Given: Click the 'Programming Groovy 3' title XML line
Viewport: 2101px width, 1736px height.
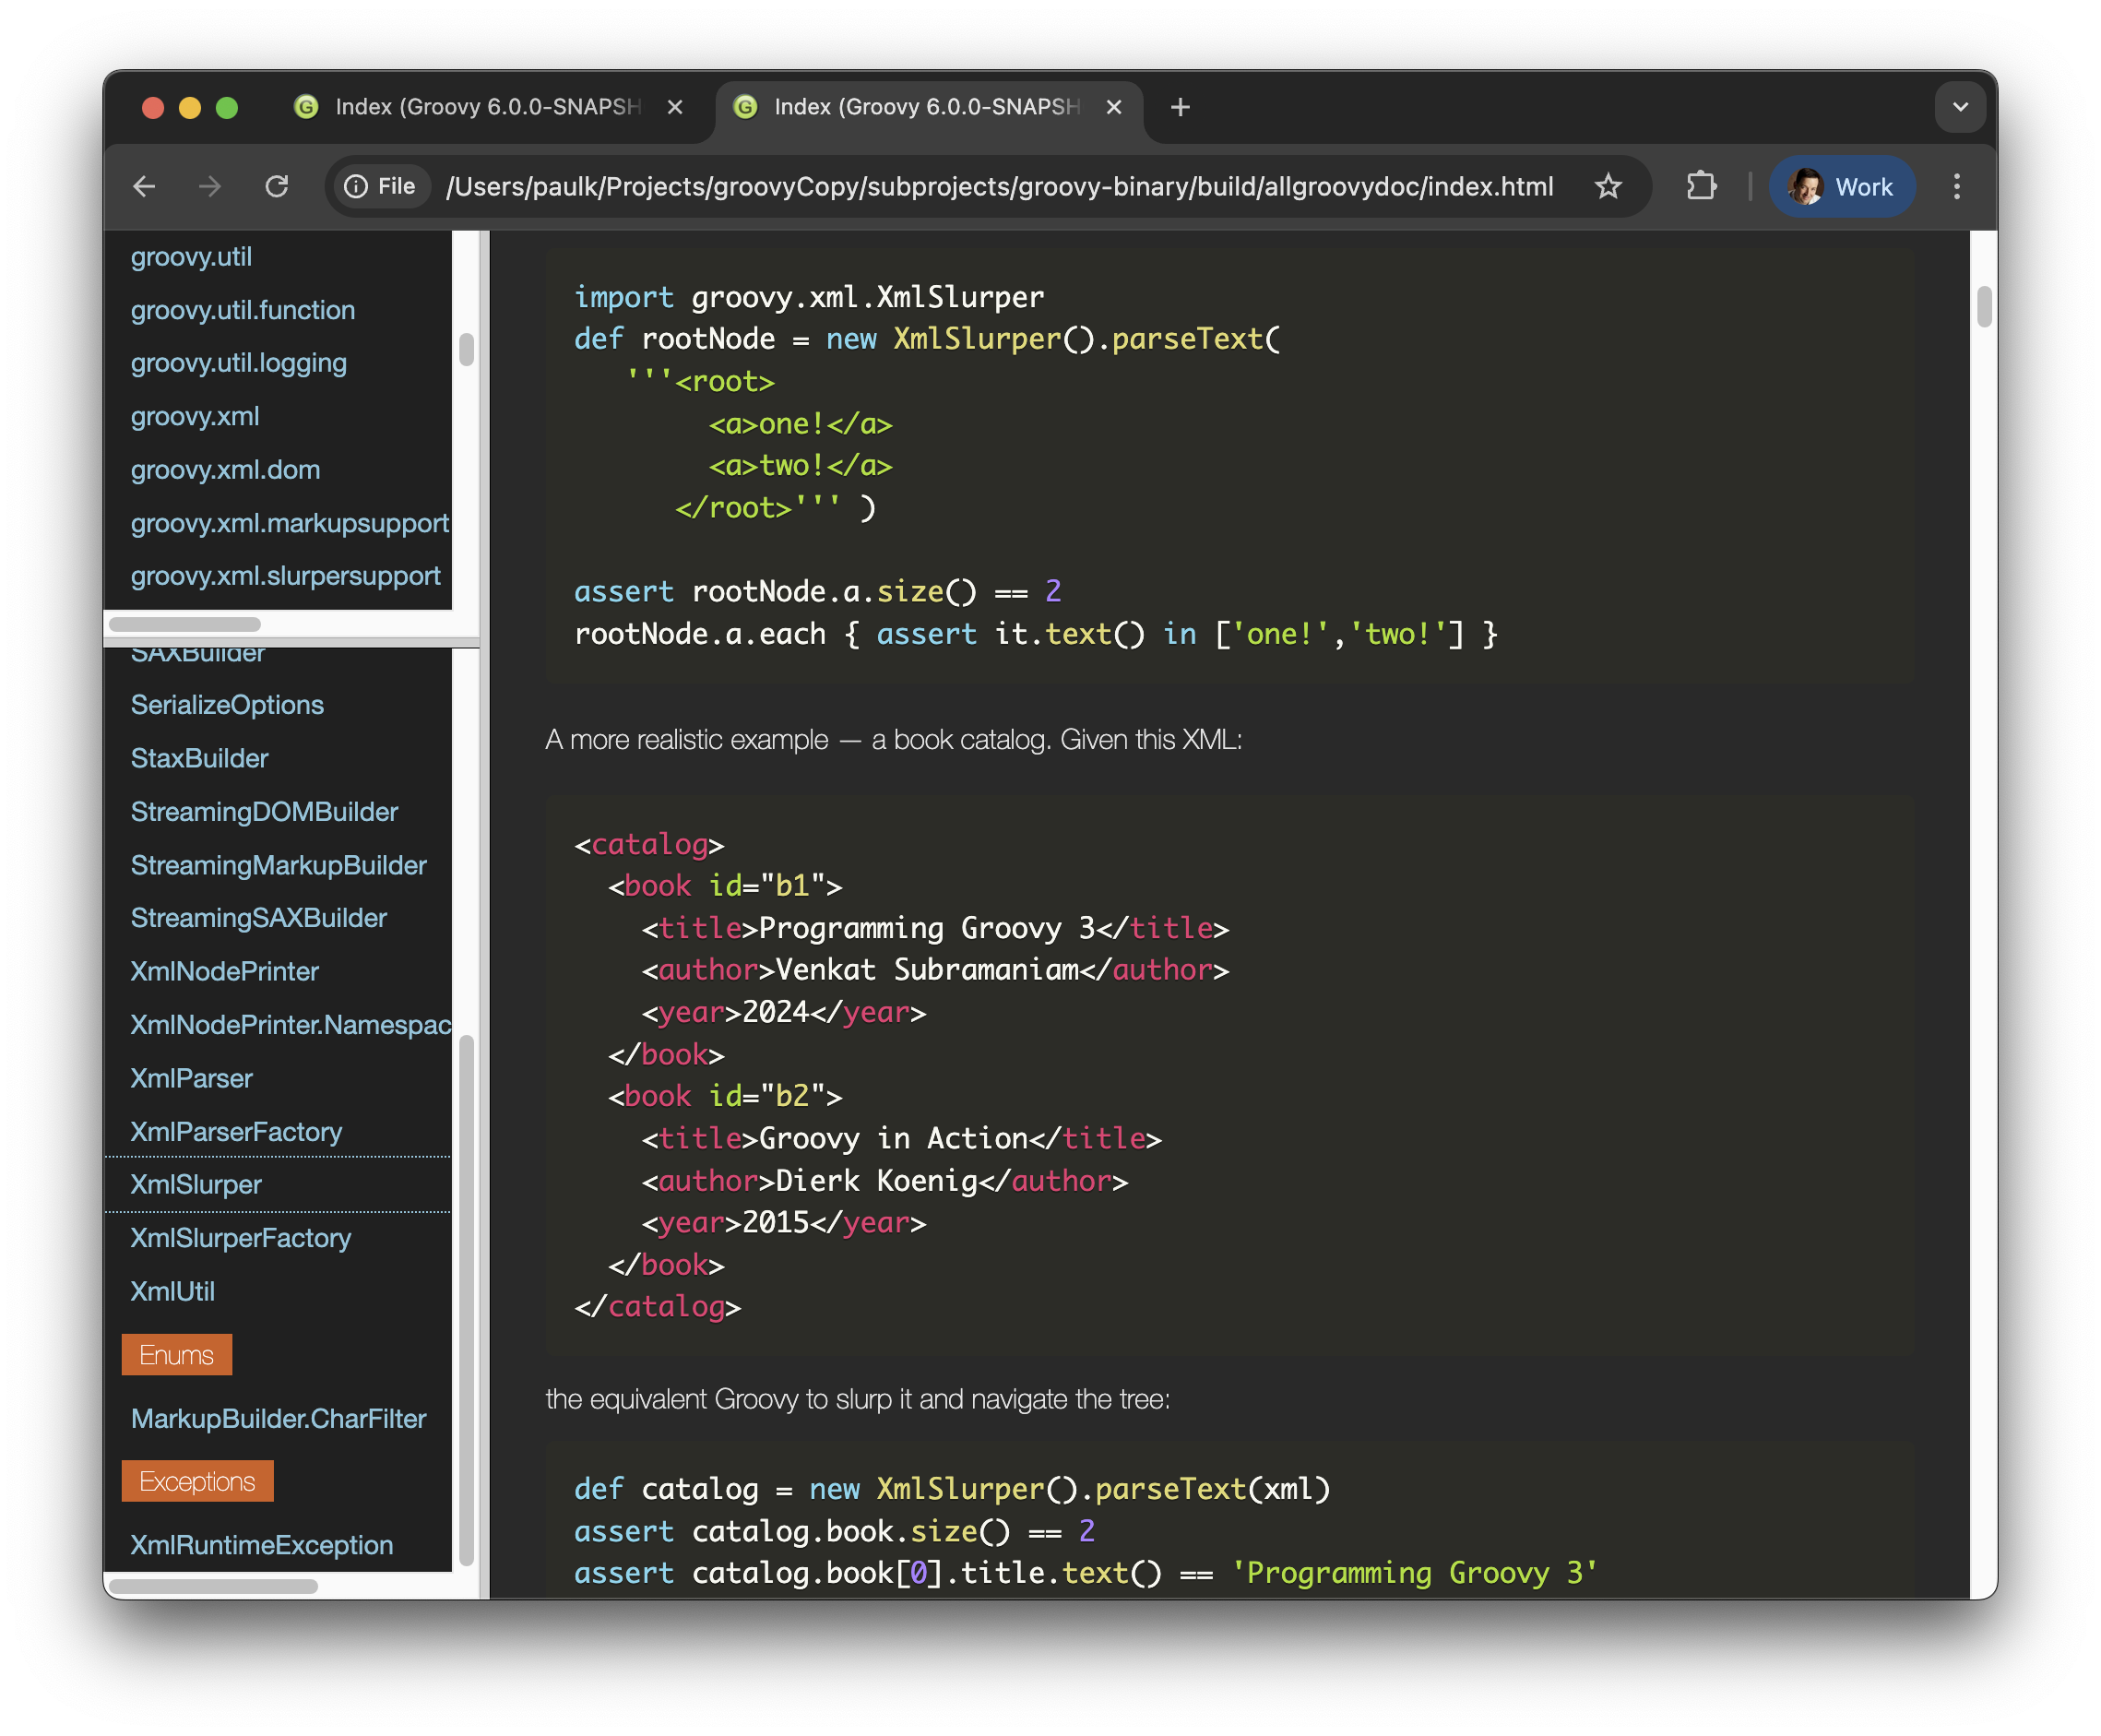Looking at the screenshot, I should coord(934,928).
